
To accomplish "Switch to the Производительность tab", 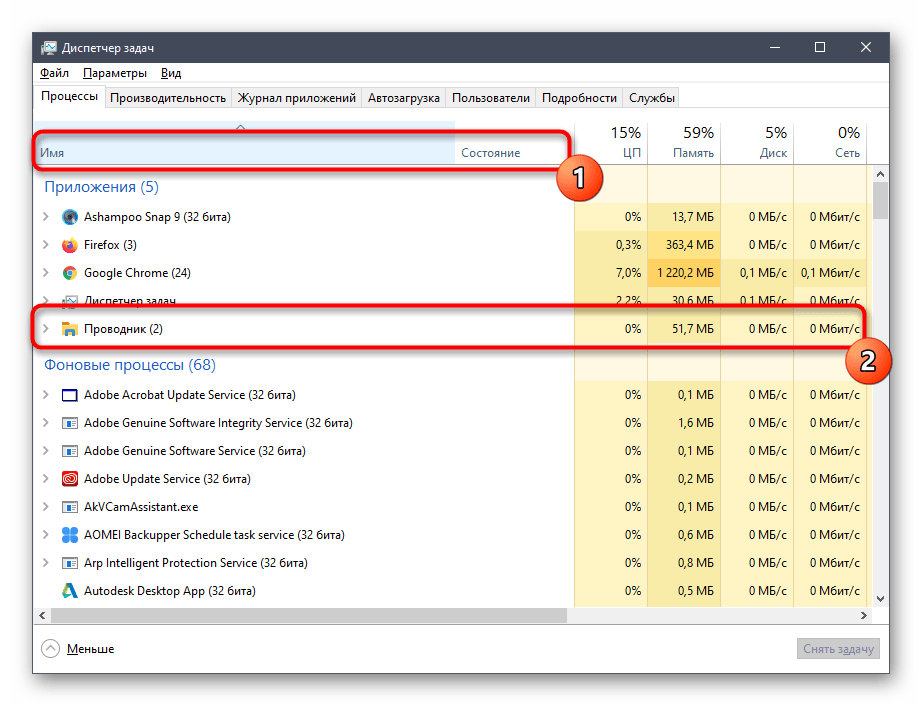I will pyautogui.click(x=168, y=98).
